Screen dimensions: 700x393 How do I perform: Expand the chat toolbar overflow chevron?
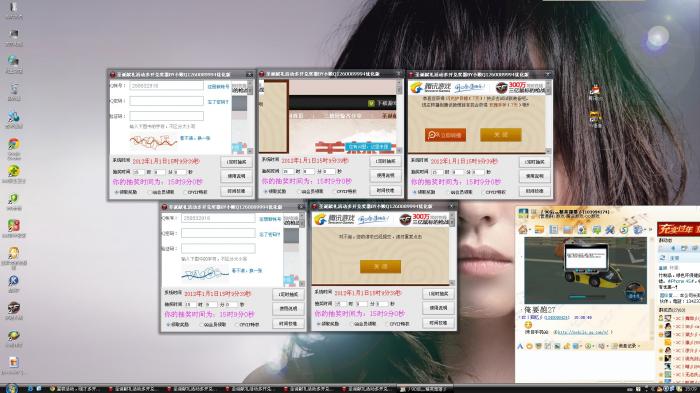[x=650, y=230]
